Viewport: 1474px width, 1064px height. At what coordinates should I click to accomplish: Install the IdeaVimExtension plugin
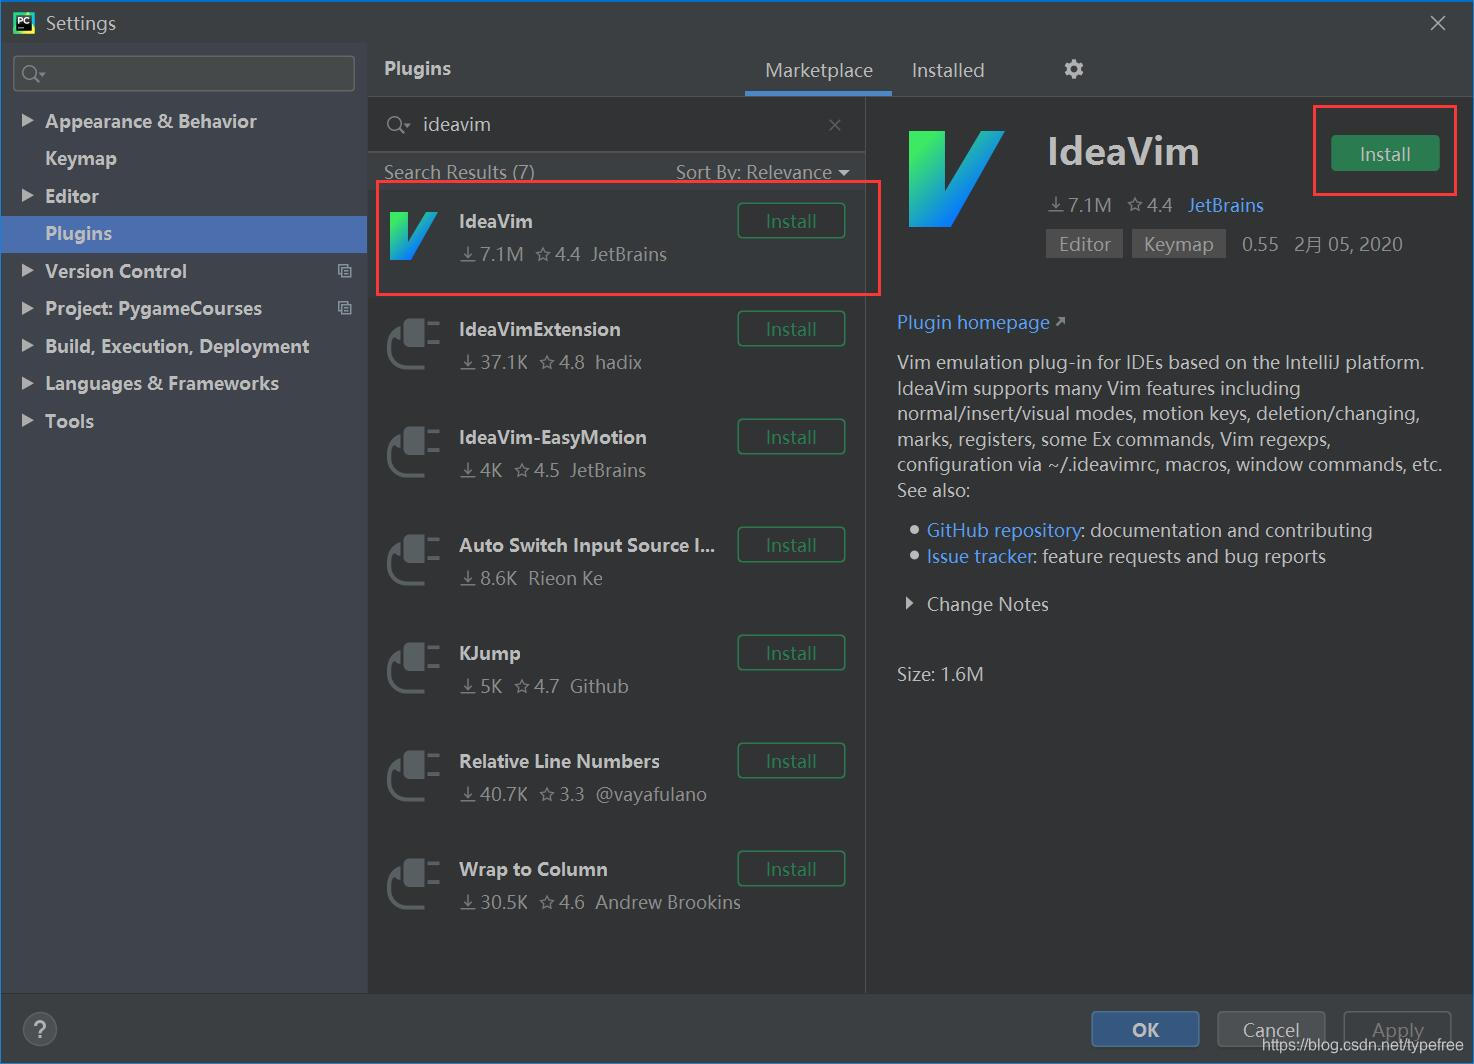coord(791,329)
